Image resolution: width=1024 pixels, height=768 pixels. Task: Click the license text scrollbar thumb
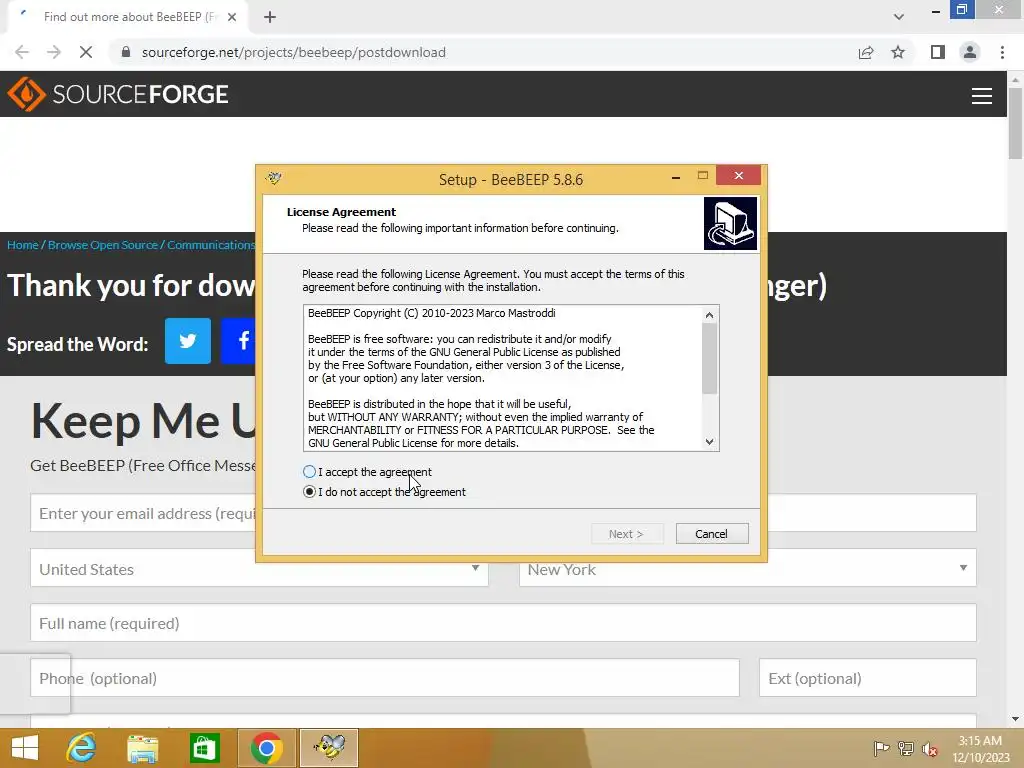coord(710,359)
